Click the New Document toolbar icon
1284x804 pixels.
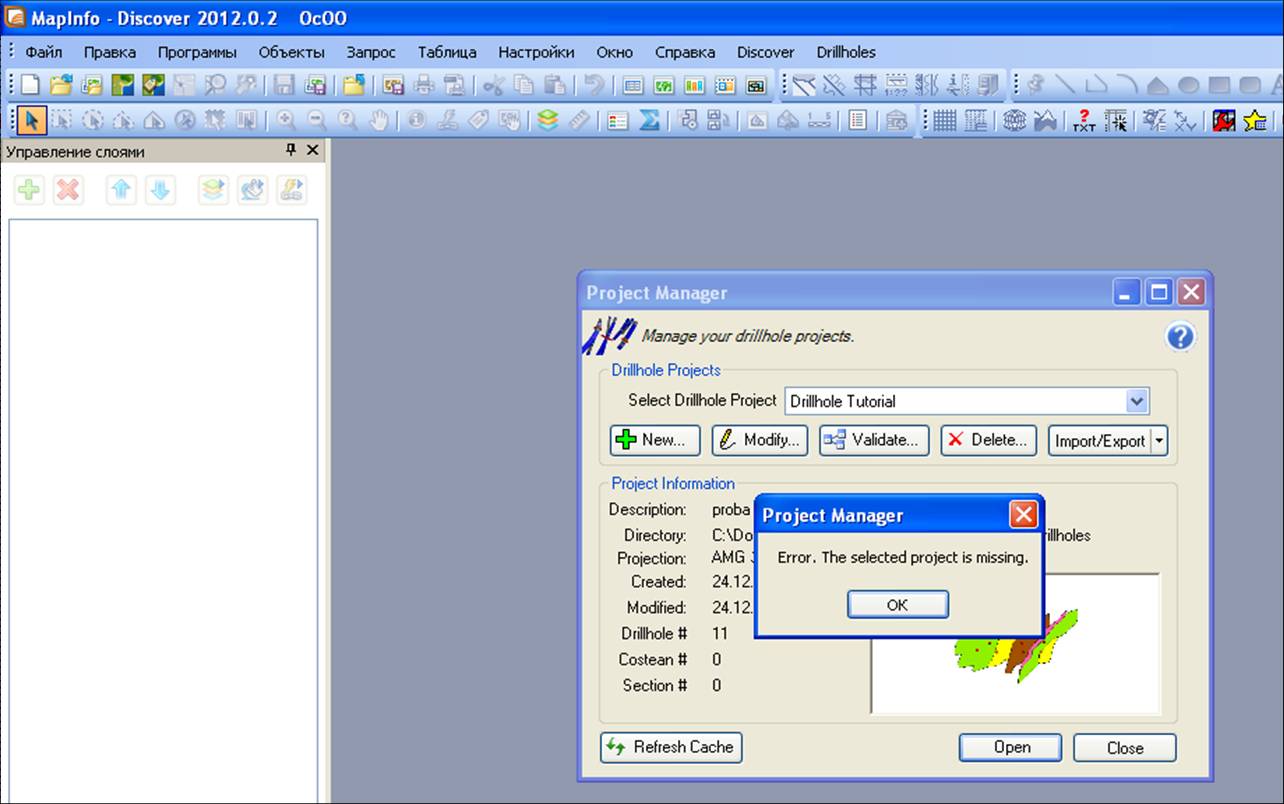tap(31, 86)
